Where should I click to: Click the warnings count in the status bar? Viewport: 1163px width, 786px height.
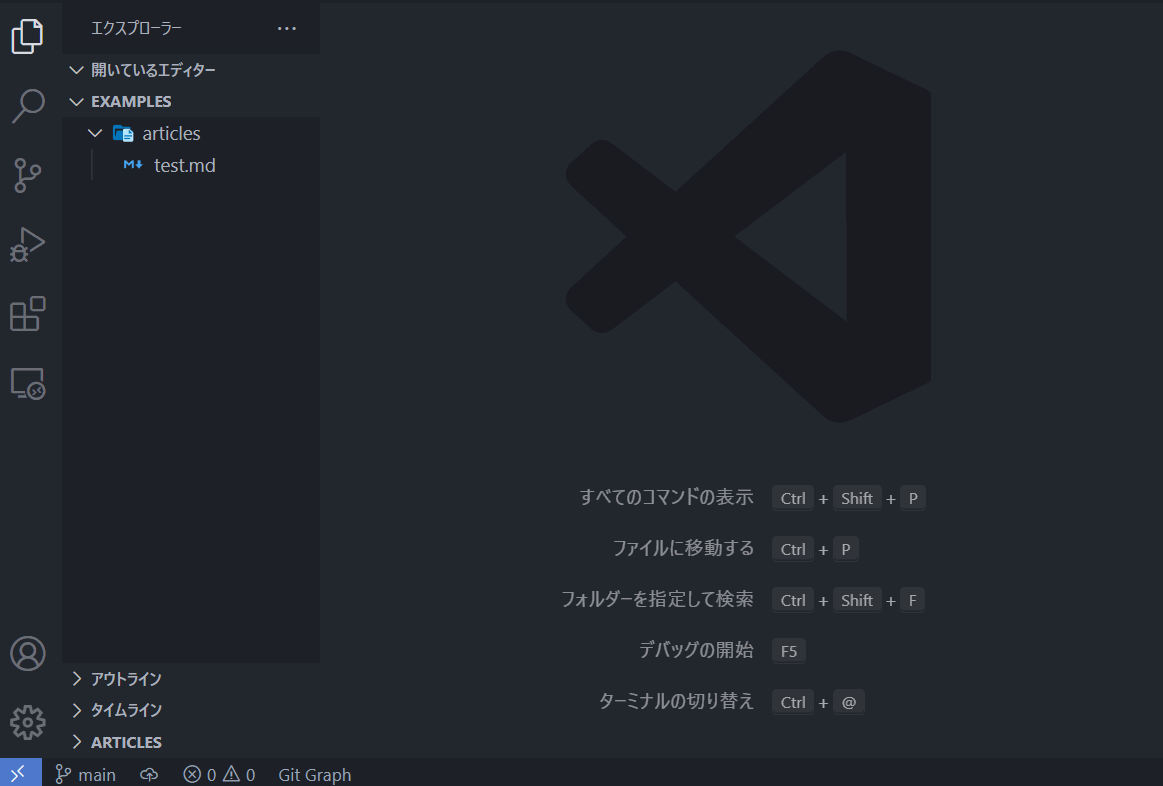pos(239,774)
